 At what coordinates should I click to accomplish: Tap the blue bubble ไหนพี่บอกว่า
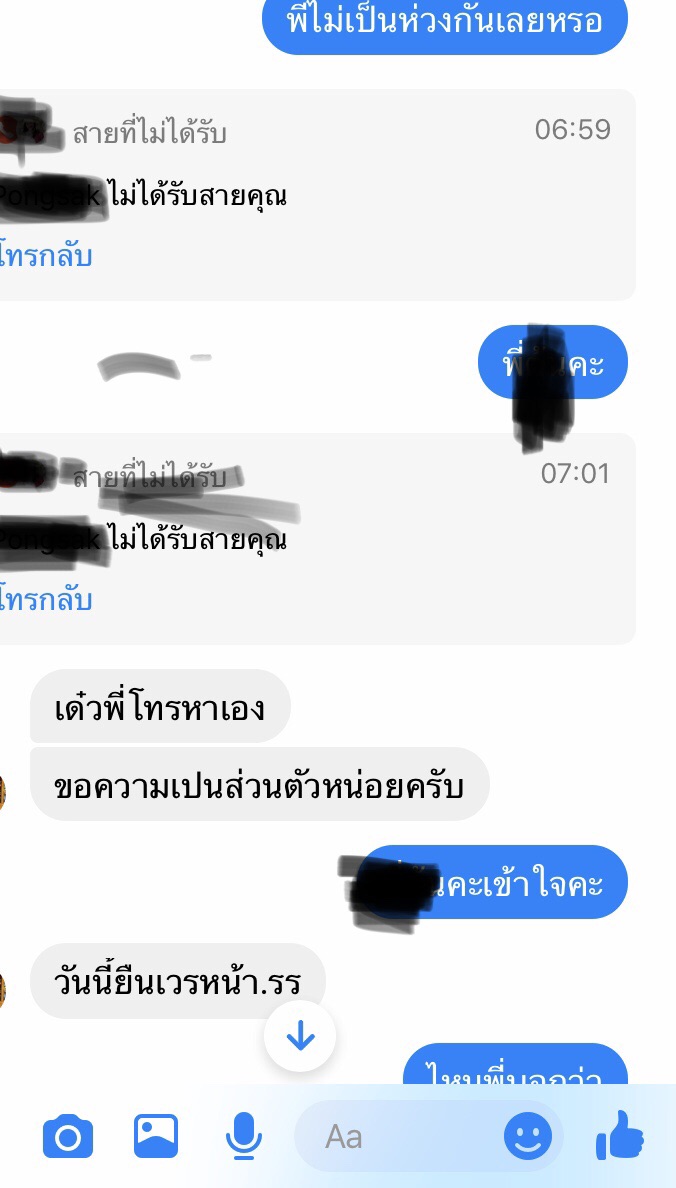coord(515,1065)
